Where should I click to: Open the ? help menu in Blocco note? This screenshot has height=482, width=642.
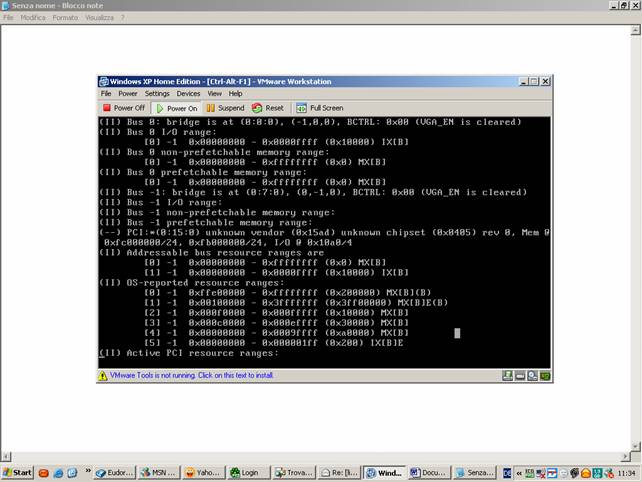click(x=122, y=17)
